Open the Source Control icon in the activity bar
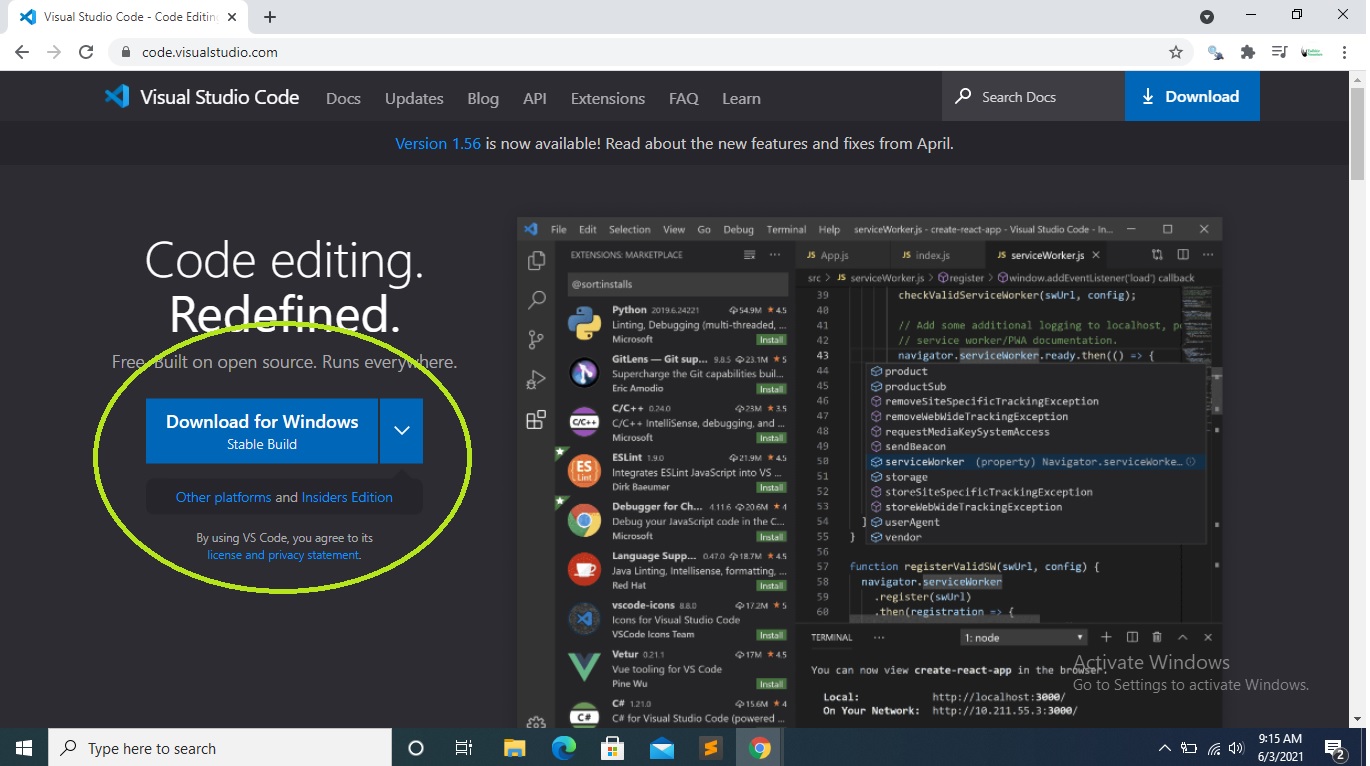The height and width of the screenshot is (766, 1370). [x=535, y=339]
